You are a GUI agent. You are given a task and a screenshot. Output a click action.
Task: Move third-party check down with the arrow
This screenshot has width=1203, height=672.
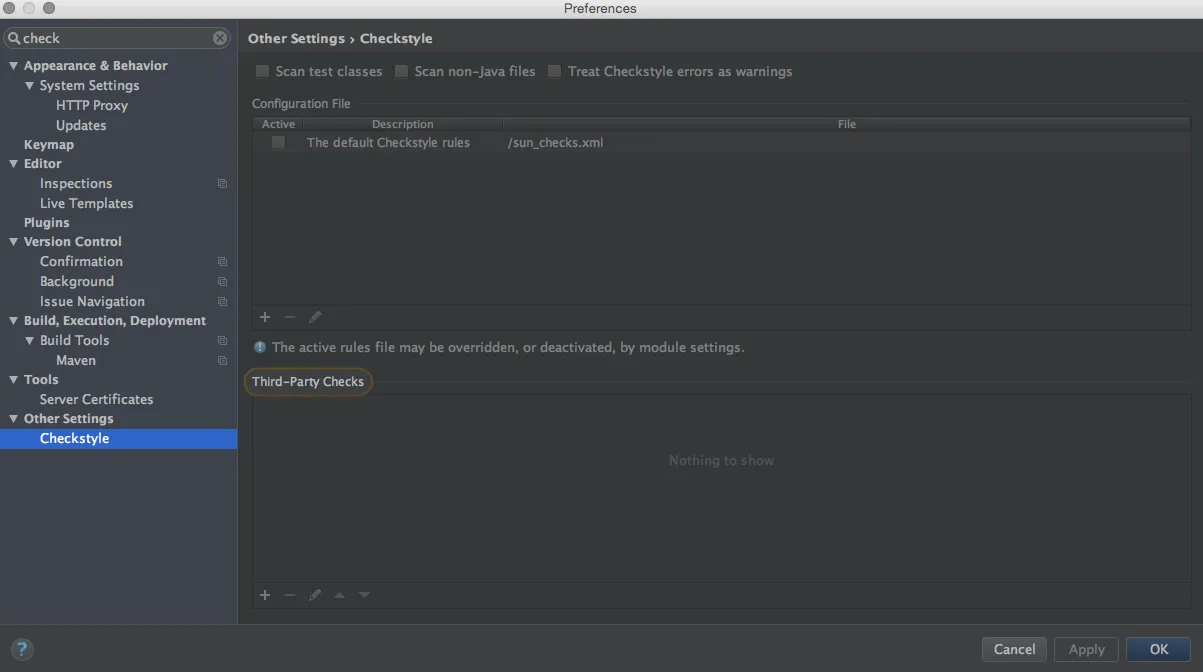pos(364,595)
